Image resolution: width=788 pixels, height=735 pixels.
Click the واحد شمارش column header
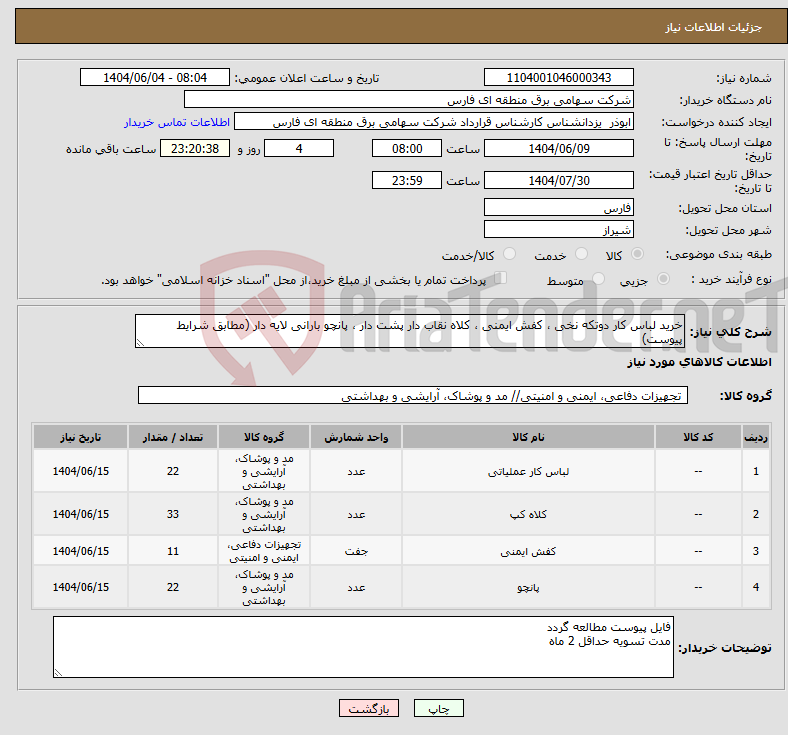click(x=356, y=437)
